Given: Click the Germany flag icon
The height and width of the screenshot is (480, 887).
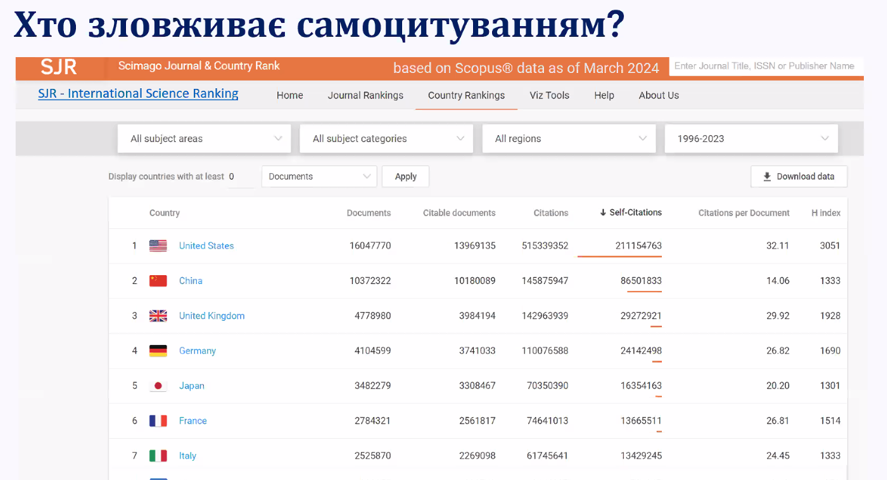Looking at the screenshot, I should 158,351.
